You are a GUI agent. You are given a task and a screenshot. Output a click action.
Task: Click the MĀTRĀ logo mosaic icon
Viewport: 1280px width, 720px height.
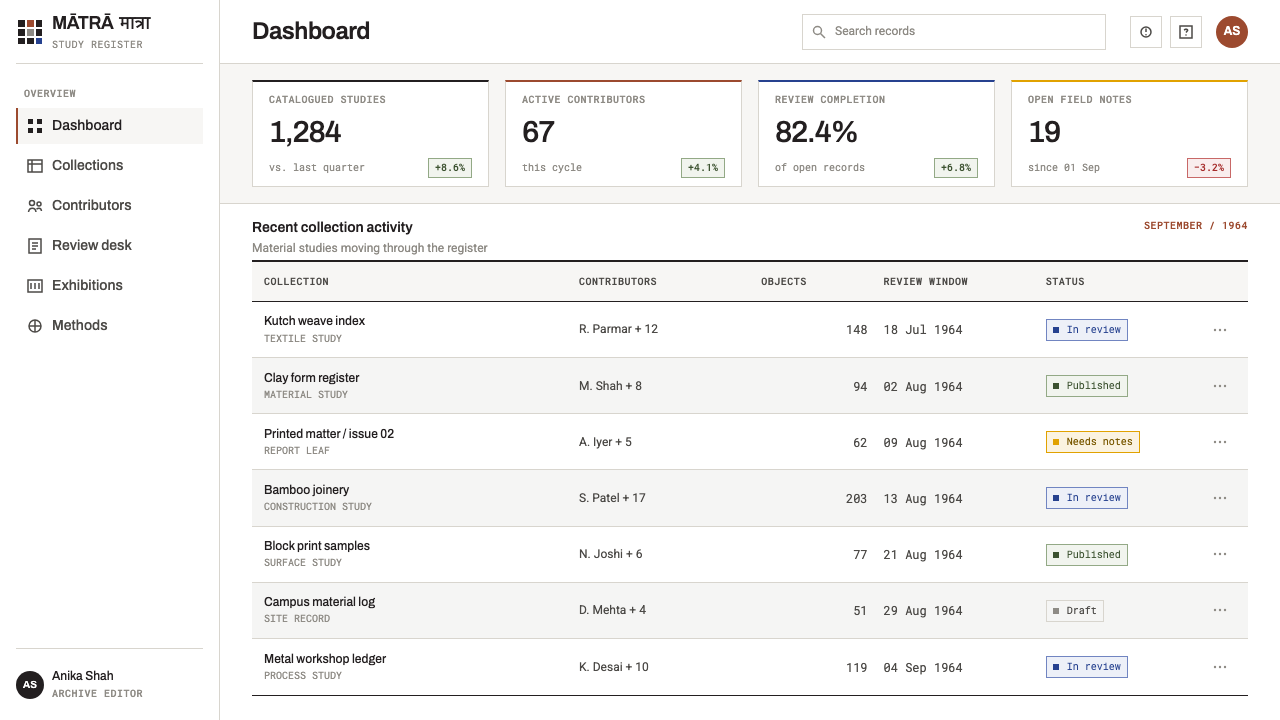click(x=30, y=31)
